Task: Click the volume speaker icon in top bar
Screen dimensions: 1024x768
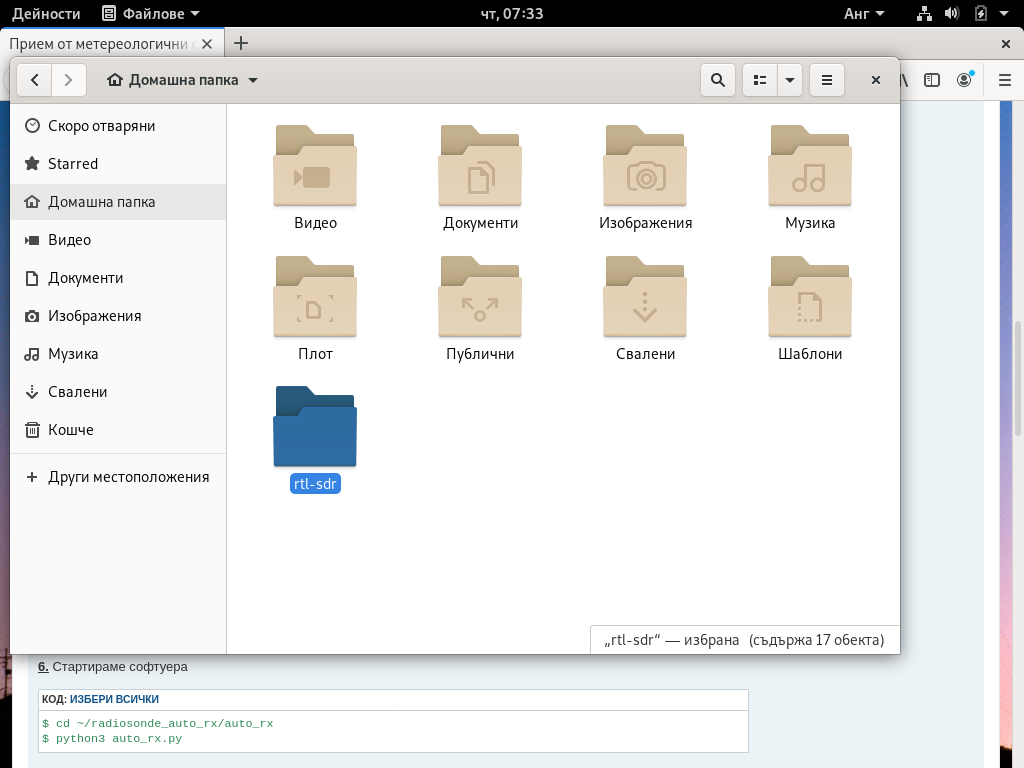Action: 952,13
